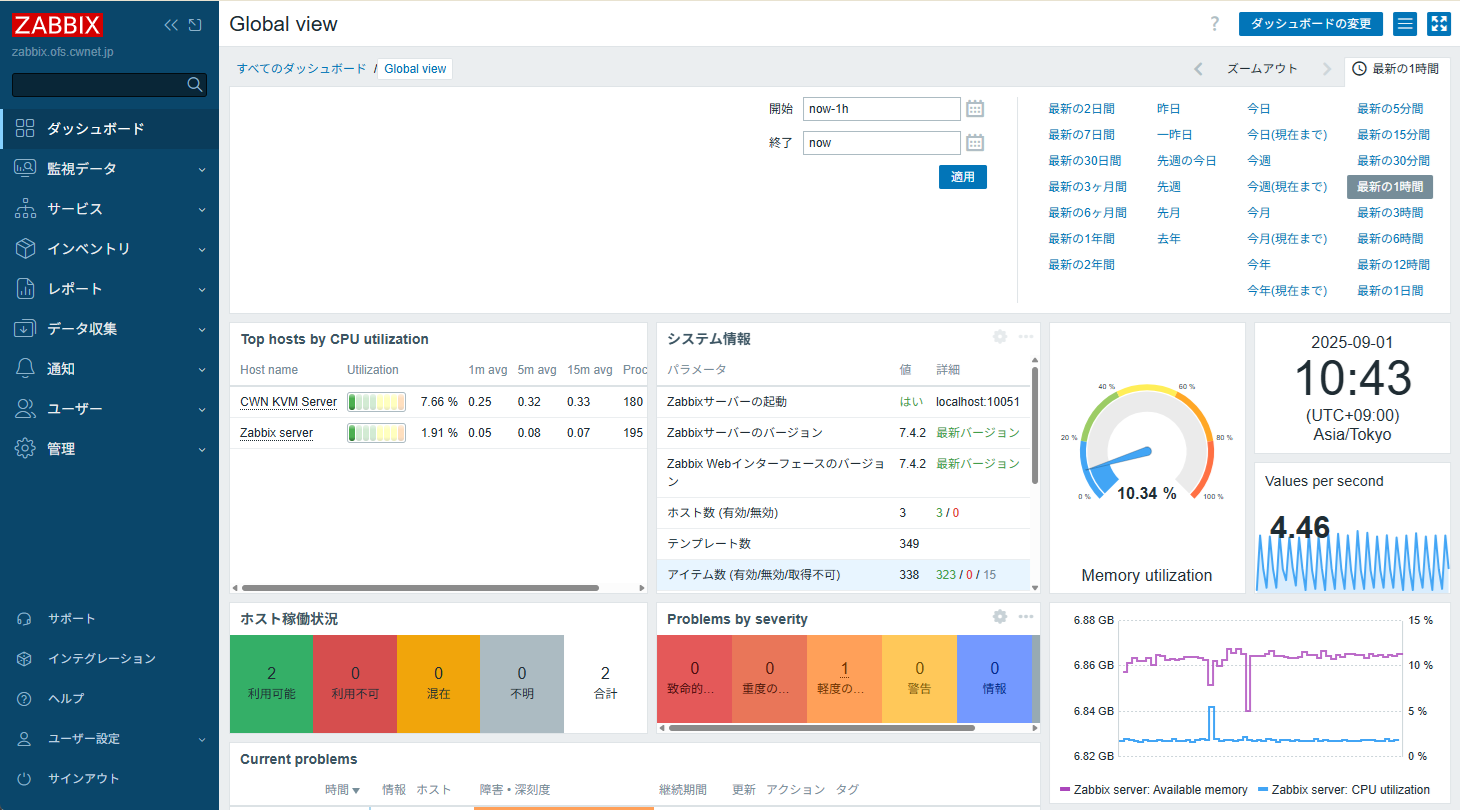Open the end date calendar picker

(x=975, y=143)
